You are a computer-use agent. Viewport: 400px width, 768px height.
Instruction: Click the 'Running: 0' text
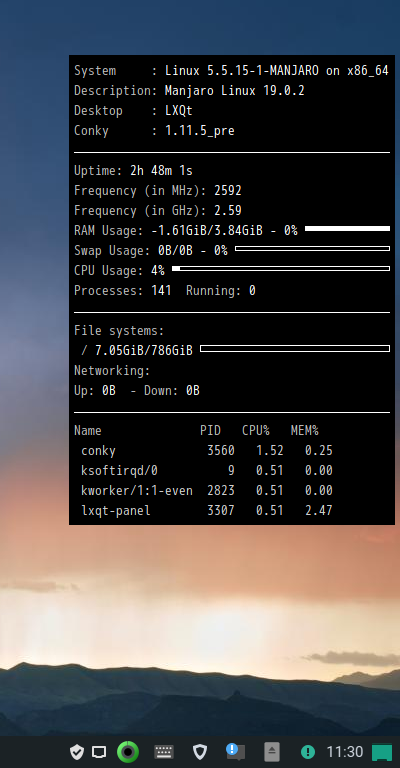tap(221, 291)
